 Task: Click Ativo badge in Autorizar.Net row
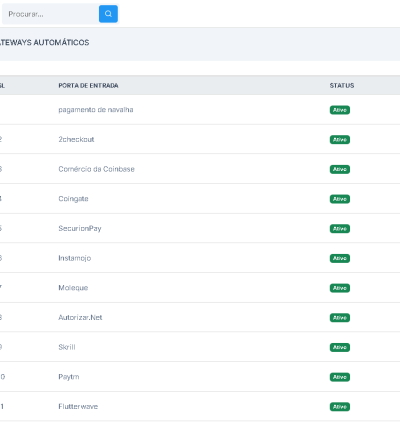pyautogui.click(x=340, y=318)
